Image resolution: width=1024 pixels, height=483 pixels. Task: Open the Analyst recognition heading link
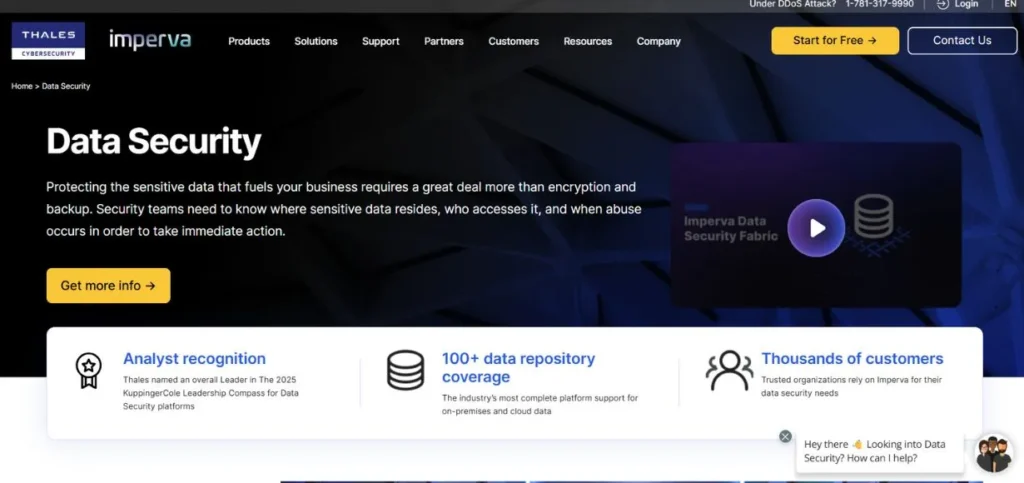[x=194, y=358]
